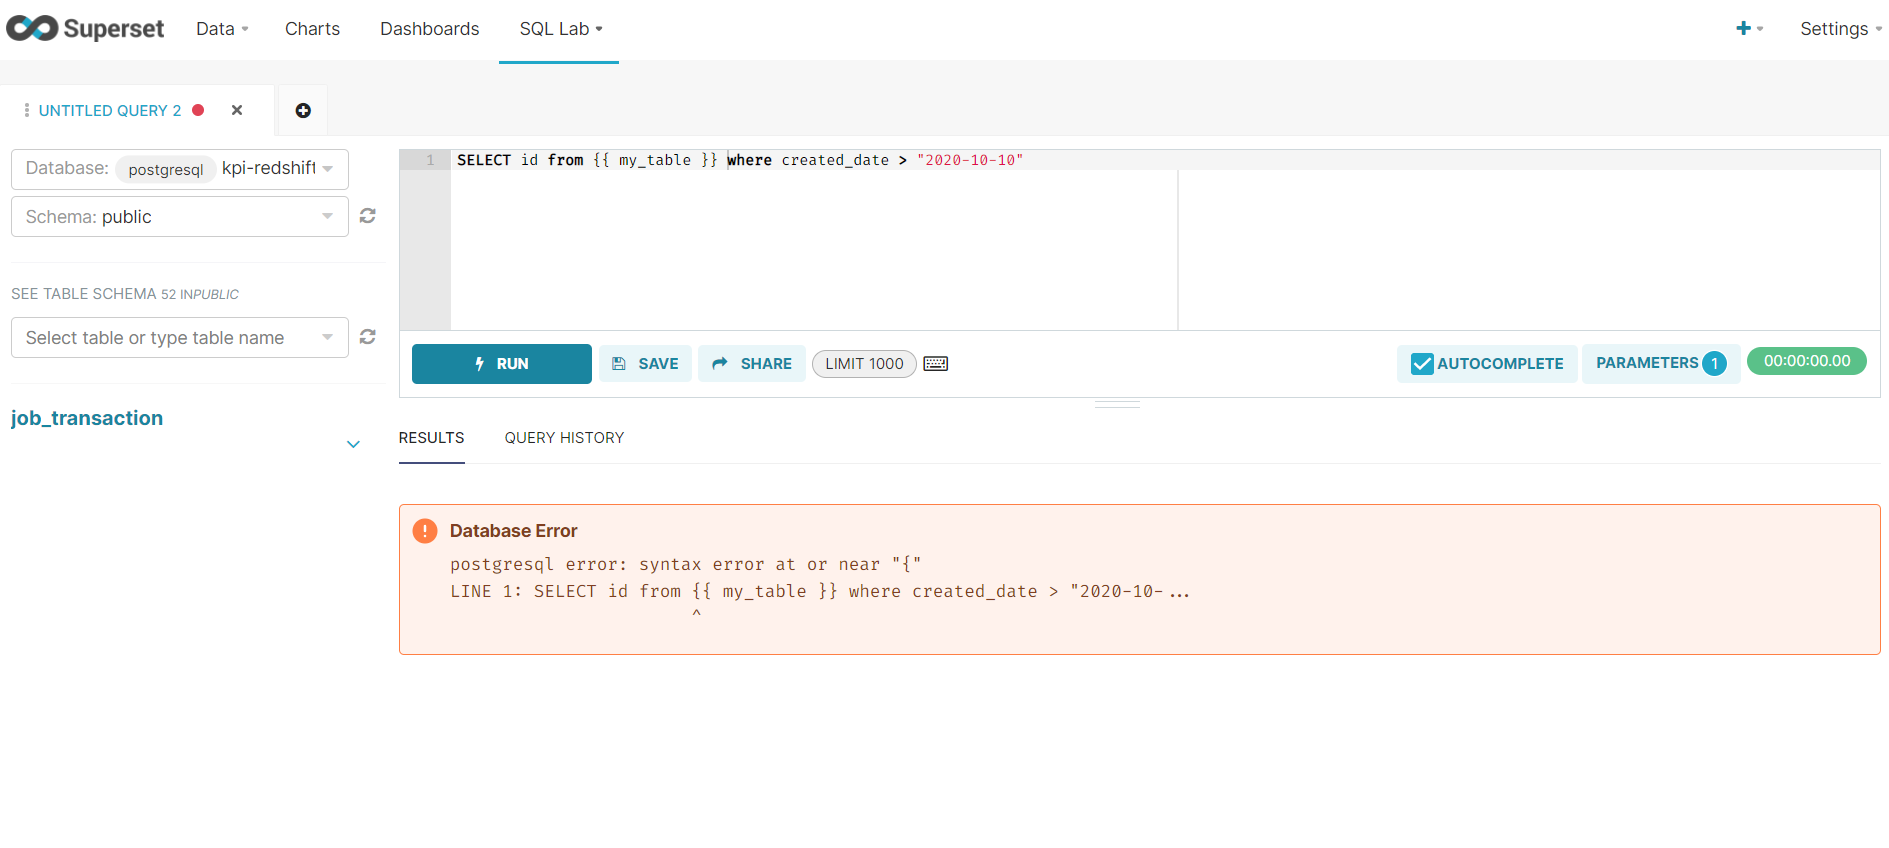Click into the SQL editor line
The width and height of the screenshot is (1889, 848).
(1165, 160)
